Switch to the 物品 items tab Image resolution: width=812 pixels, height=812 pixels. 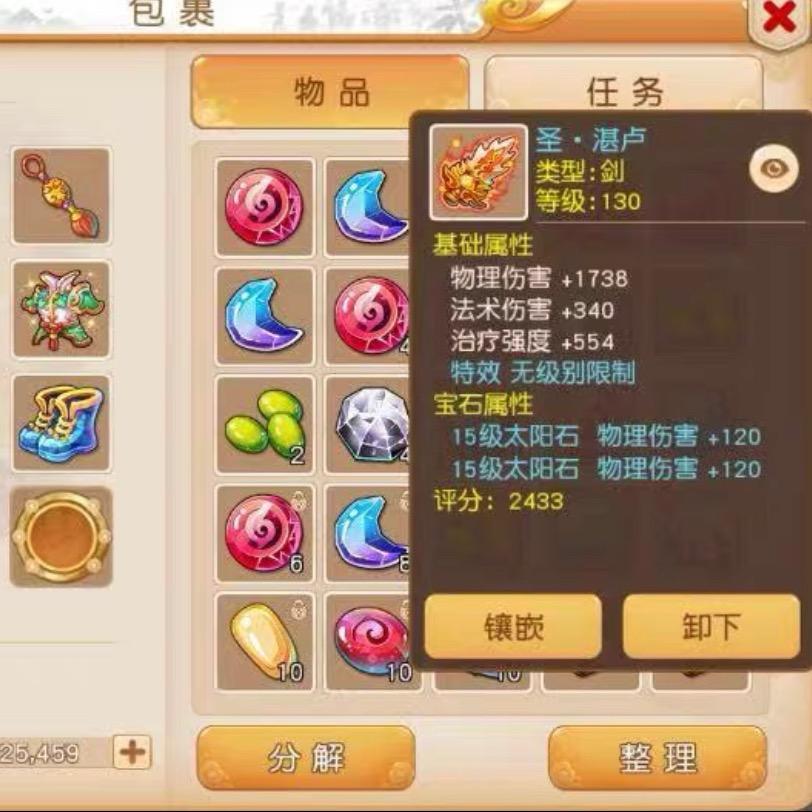[330, 92]
